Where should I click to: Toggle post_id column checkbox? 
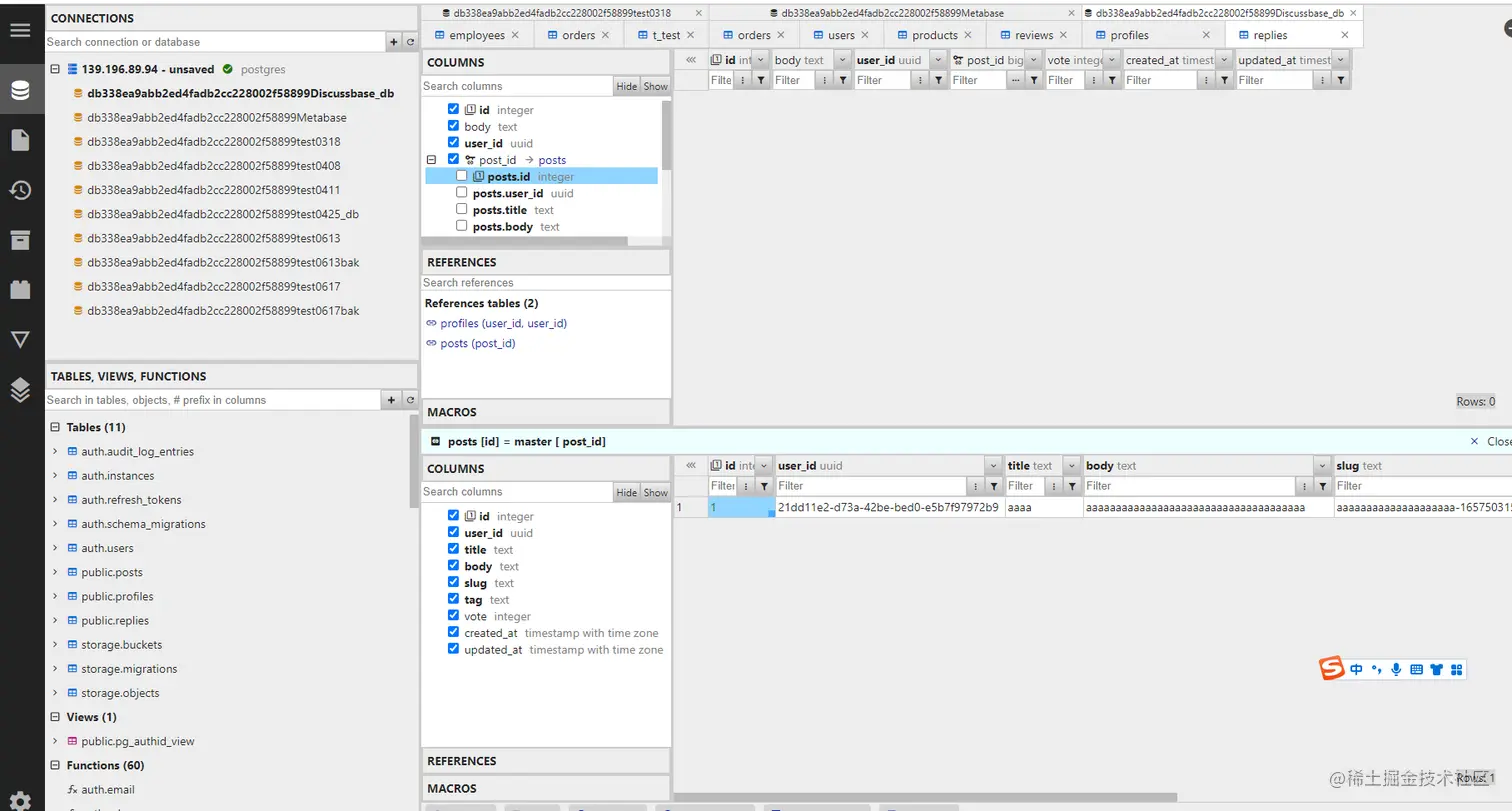click(453, 159)
